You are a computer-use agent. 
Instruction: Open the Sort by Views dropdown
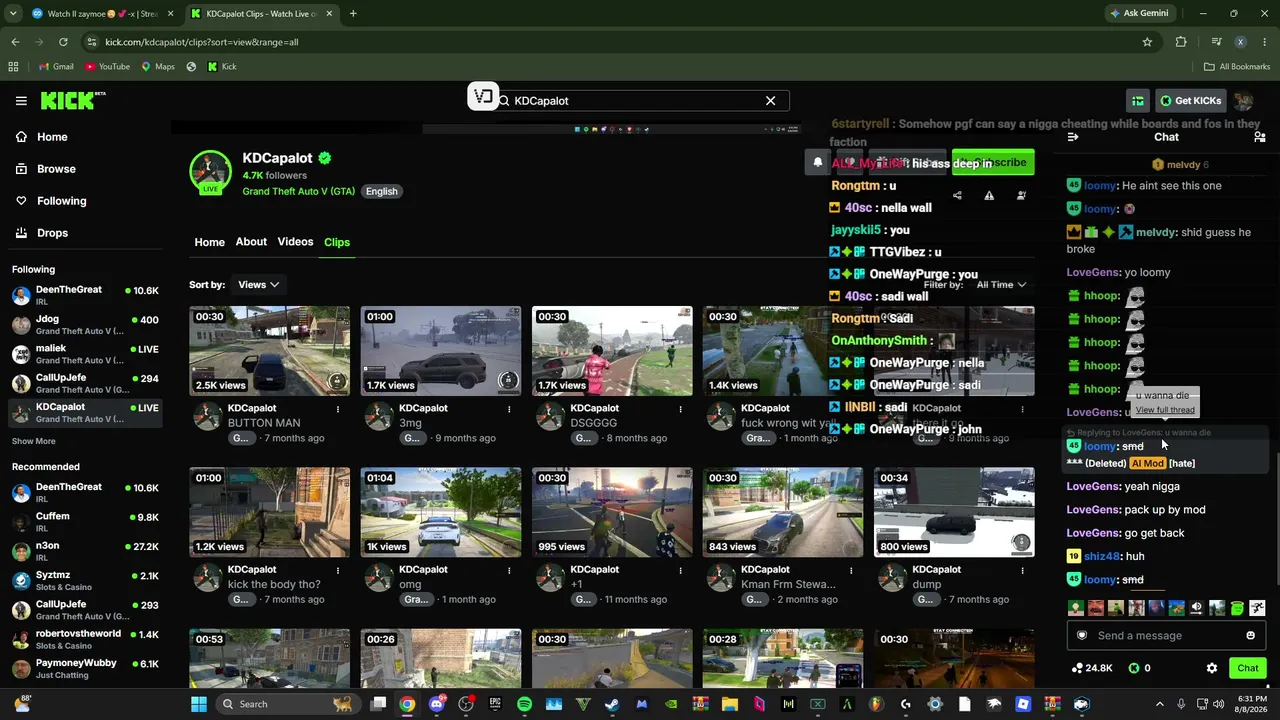pos(258,285)
